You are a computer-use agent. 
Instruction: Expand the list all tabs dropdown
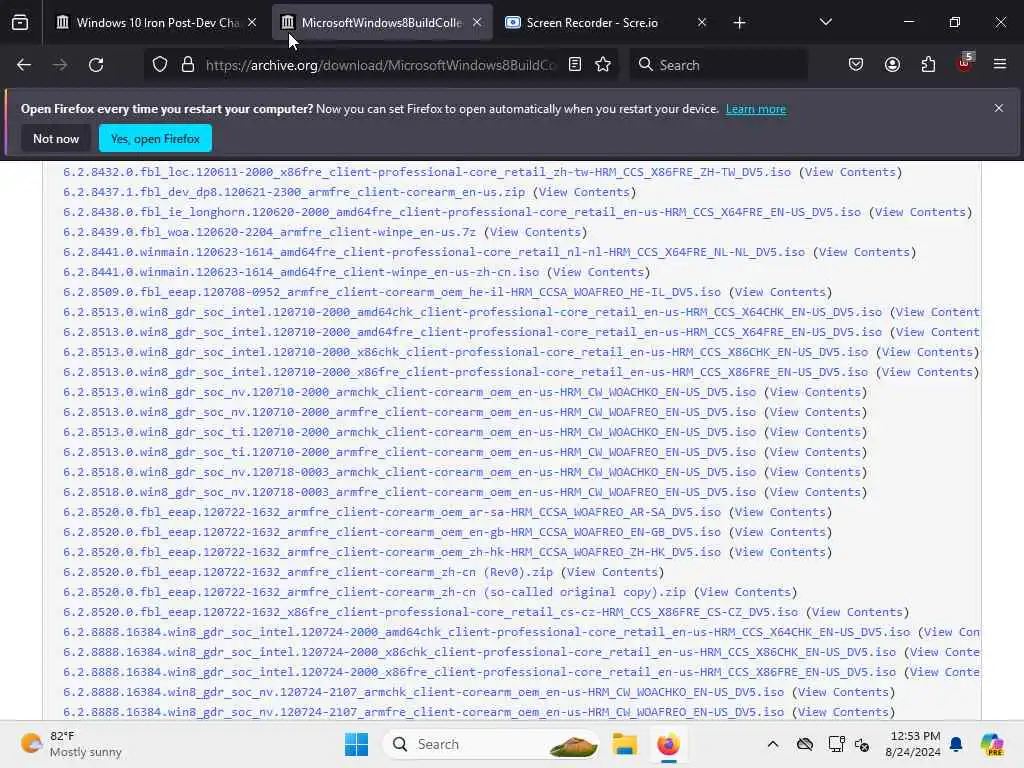825,23
